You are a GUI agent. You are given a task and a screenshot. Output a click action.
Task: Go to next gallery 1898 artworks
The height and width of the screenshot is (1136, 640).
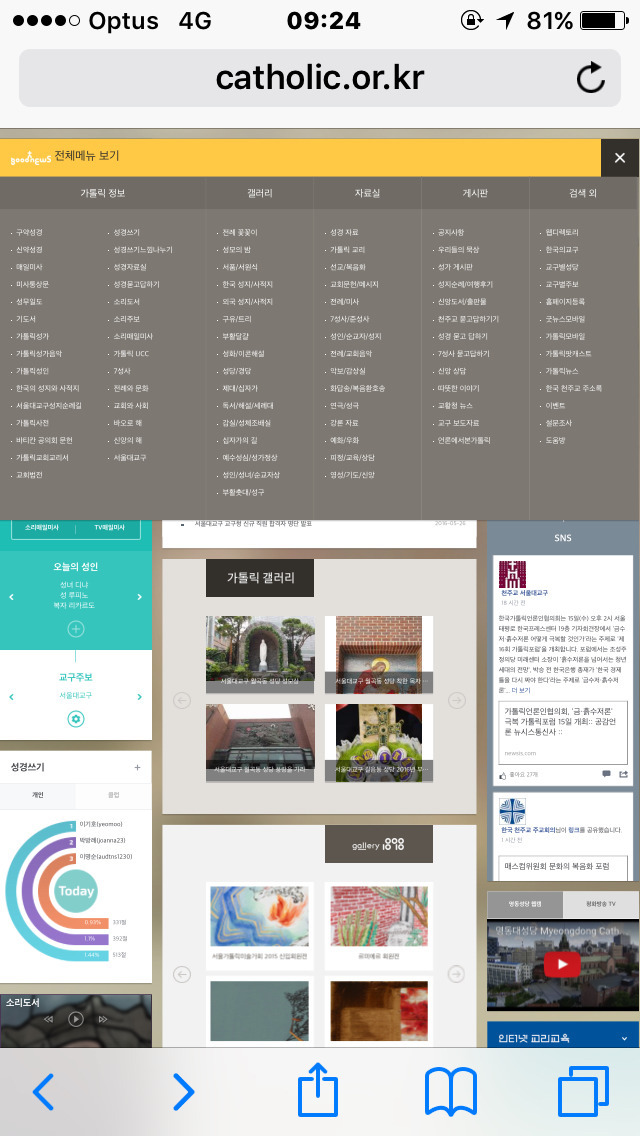456,974
